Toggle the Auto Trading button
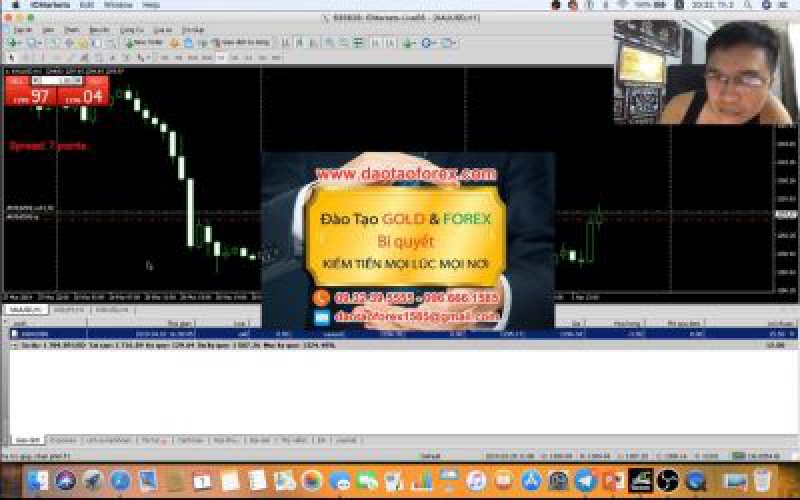 (x=242, y=43)
